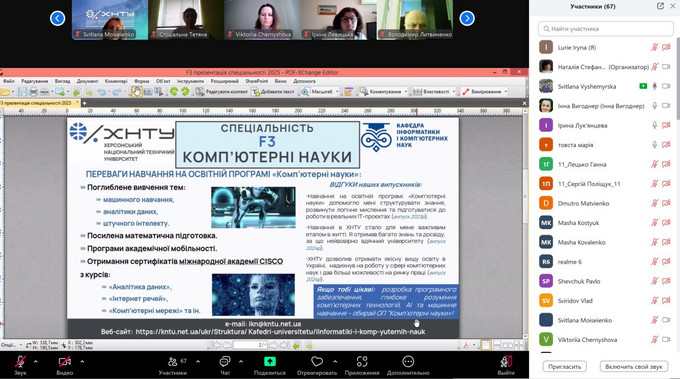680x379 pixels.
Task: Click Включить свой звук button
Action: pos(634,366)
